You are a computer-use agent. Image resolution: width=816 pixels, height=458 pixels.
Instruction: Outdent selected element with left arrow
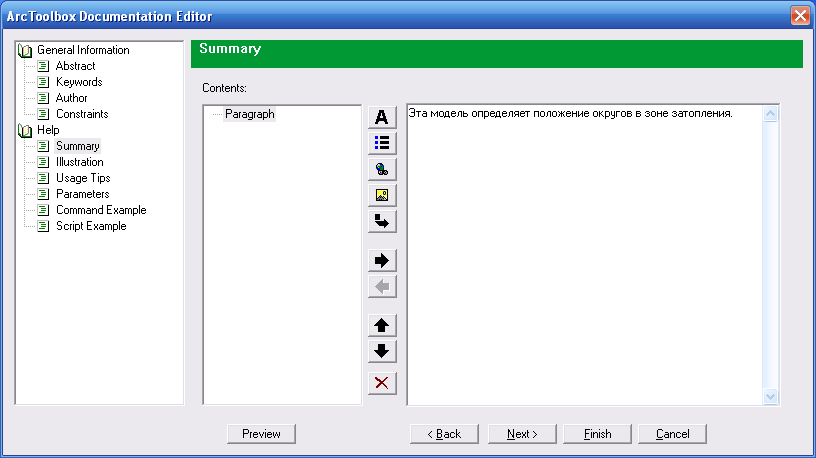pyautogui.click(x=382, y=286)
